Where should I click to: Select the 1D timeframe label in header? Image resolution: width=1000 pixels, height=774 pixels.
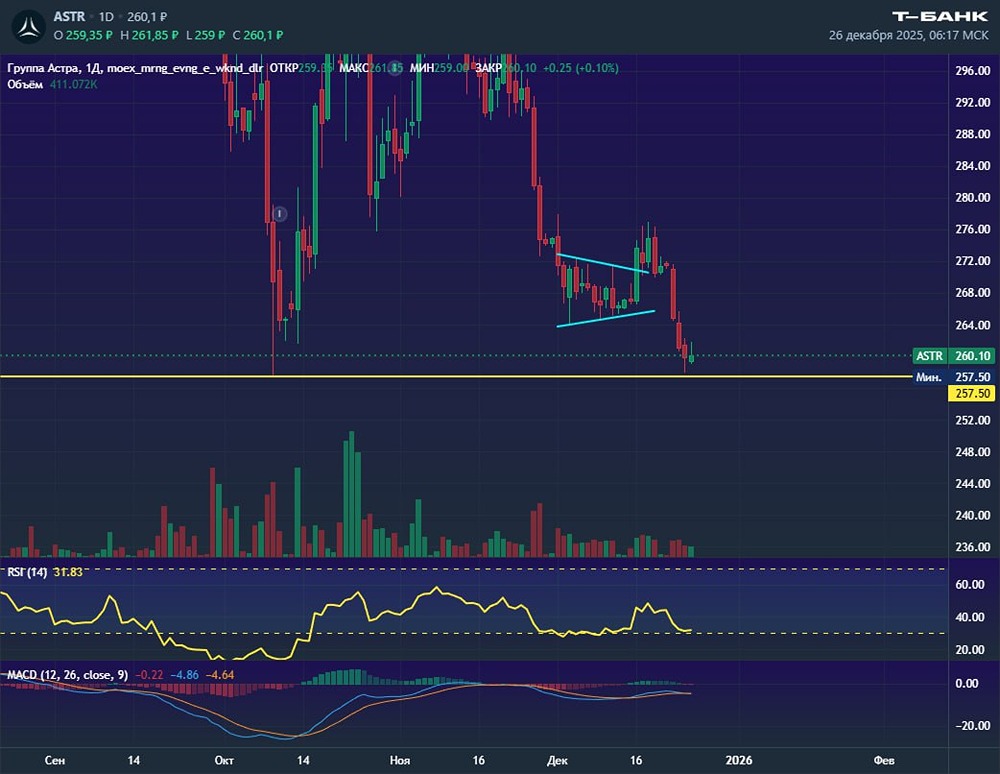[x=106, y=17]
